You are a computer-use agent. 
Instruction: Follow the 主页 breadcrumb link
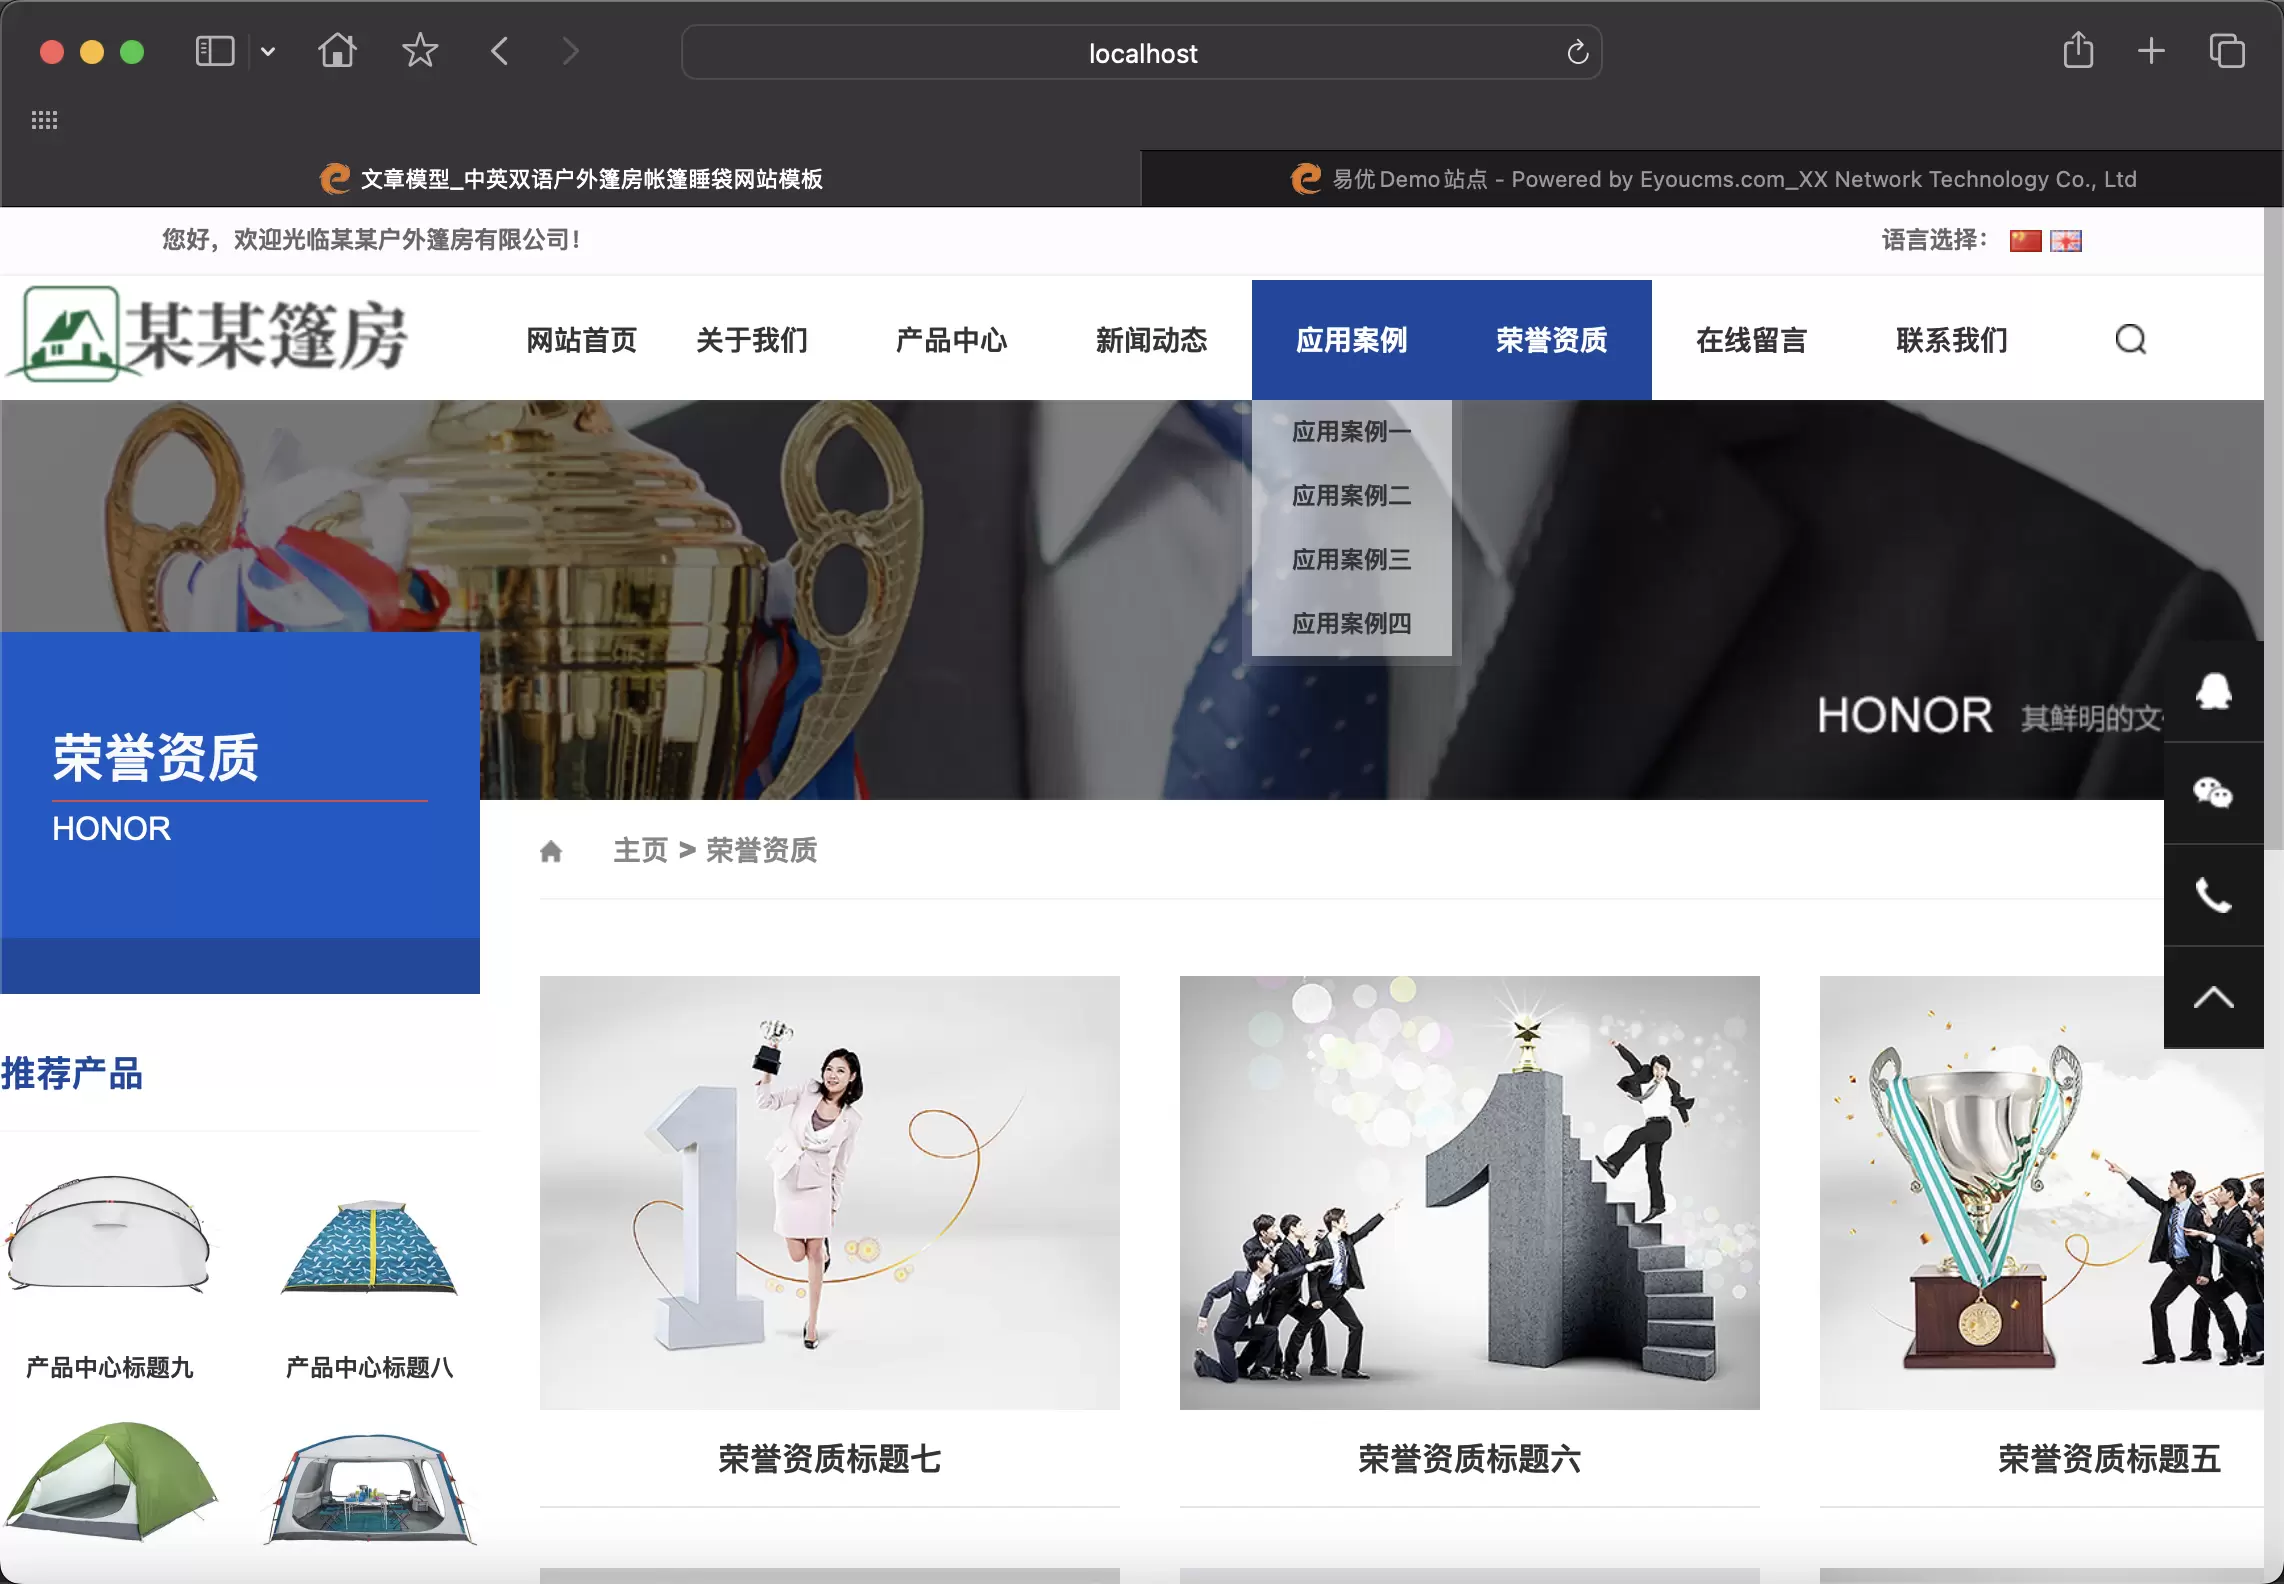[640, 851]
